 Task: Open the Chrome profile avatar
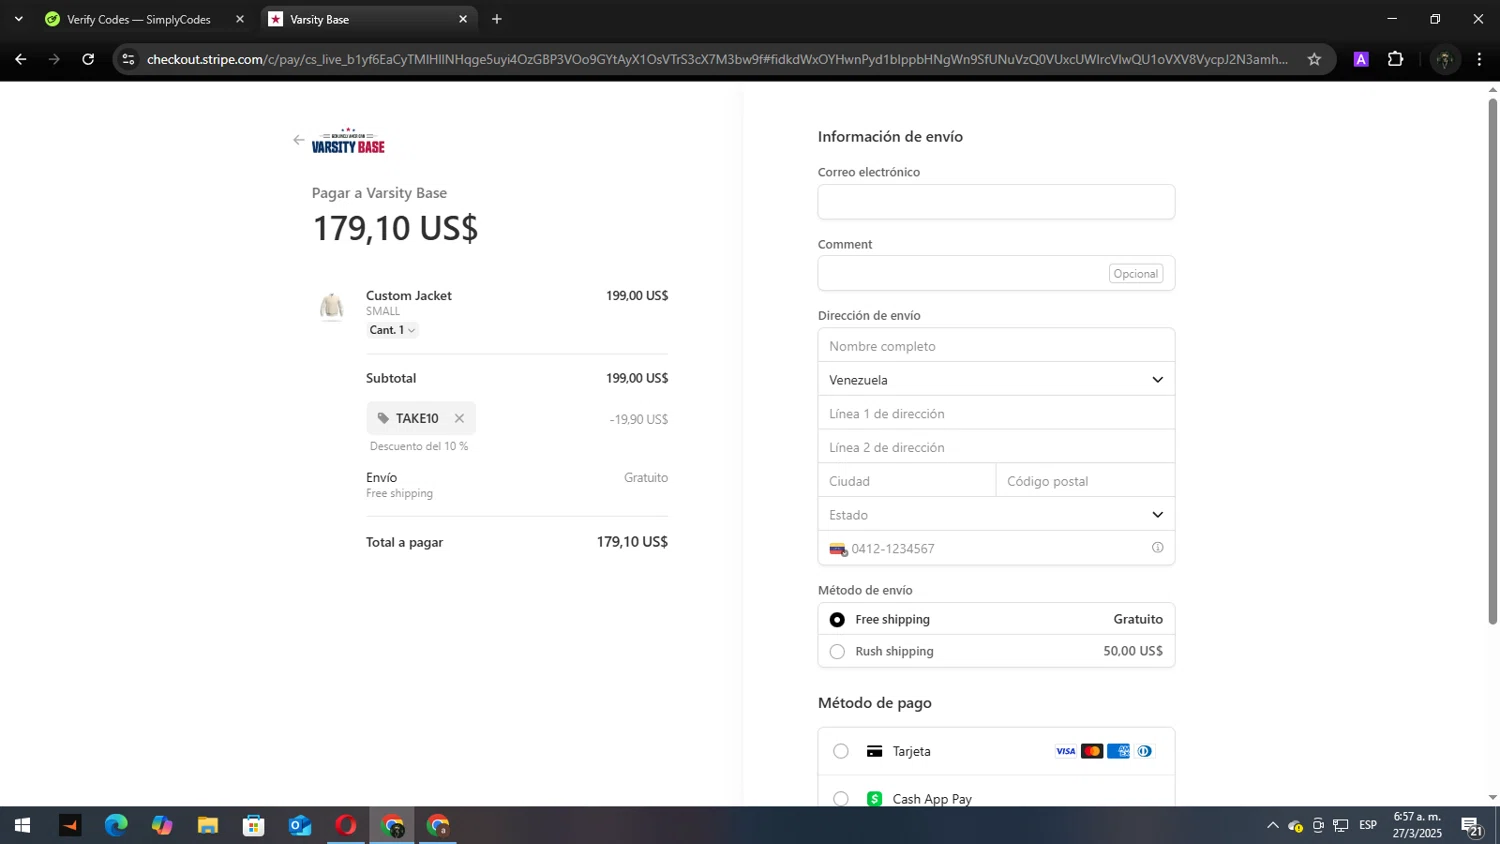pyautogui.click(x=1444, y=59)
